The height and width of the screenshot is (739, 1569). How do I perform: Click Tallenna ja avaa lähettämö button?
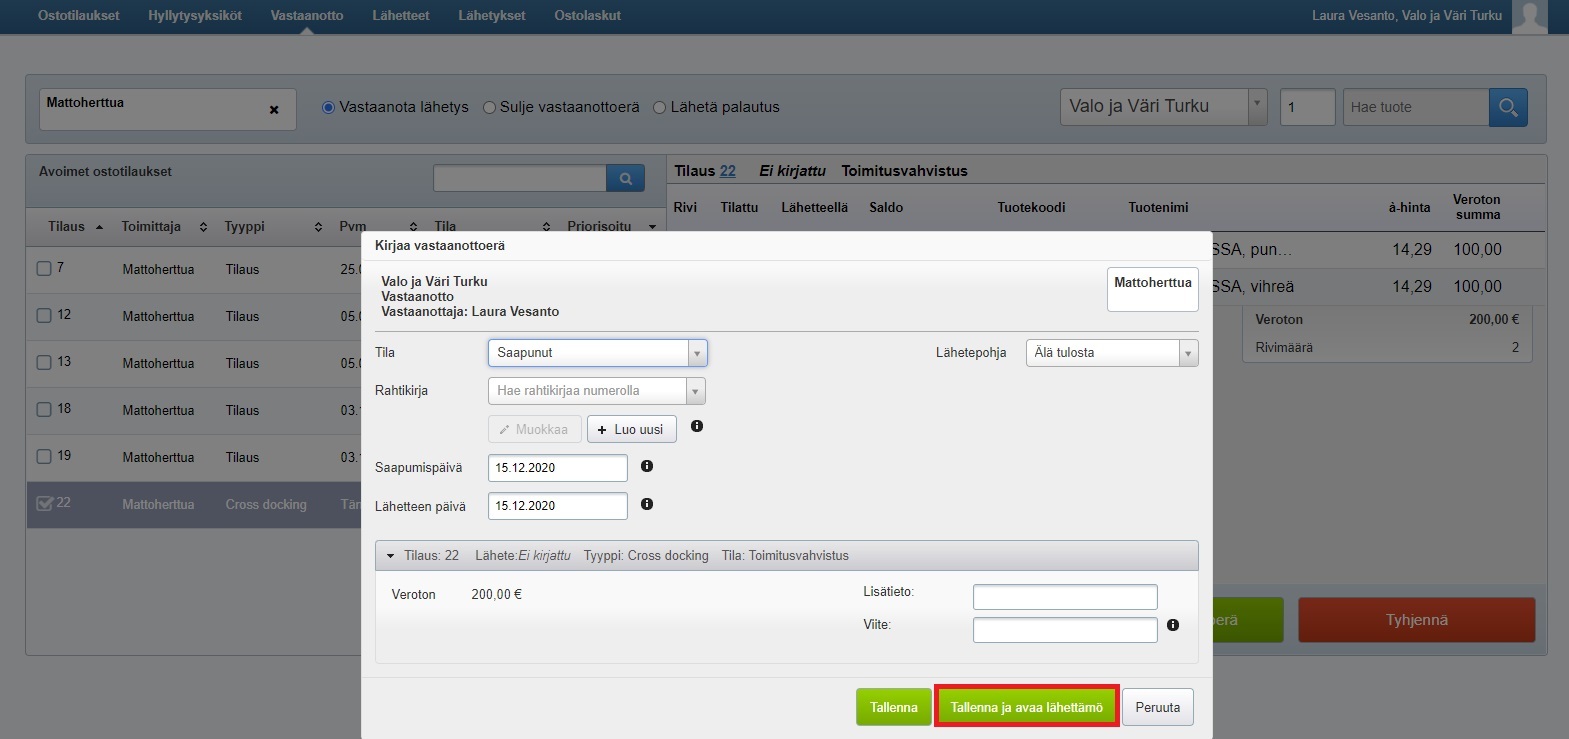click(1026, 707)
